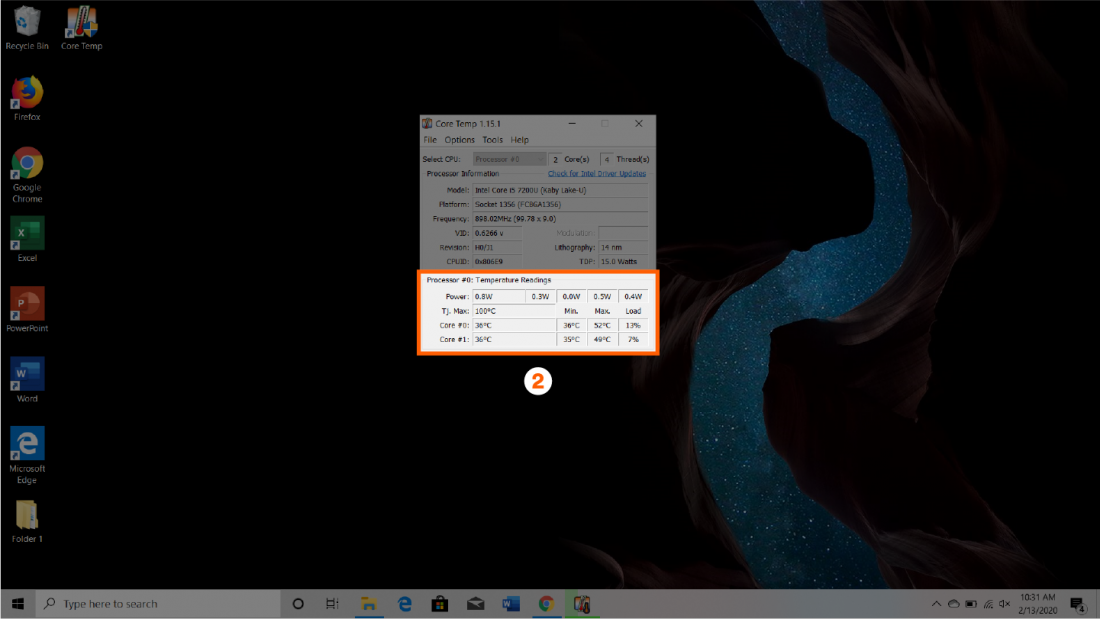Open the Core Temp desktop shortcut
1100x619 pixels.
coord(81,24)
